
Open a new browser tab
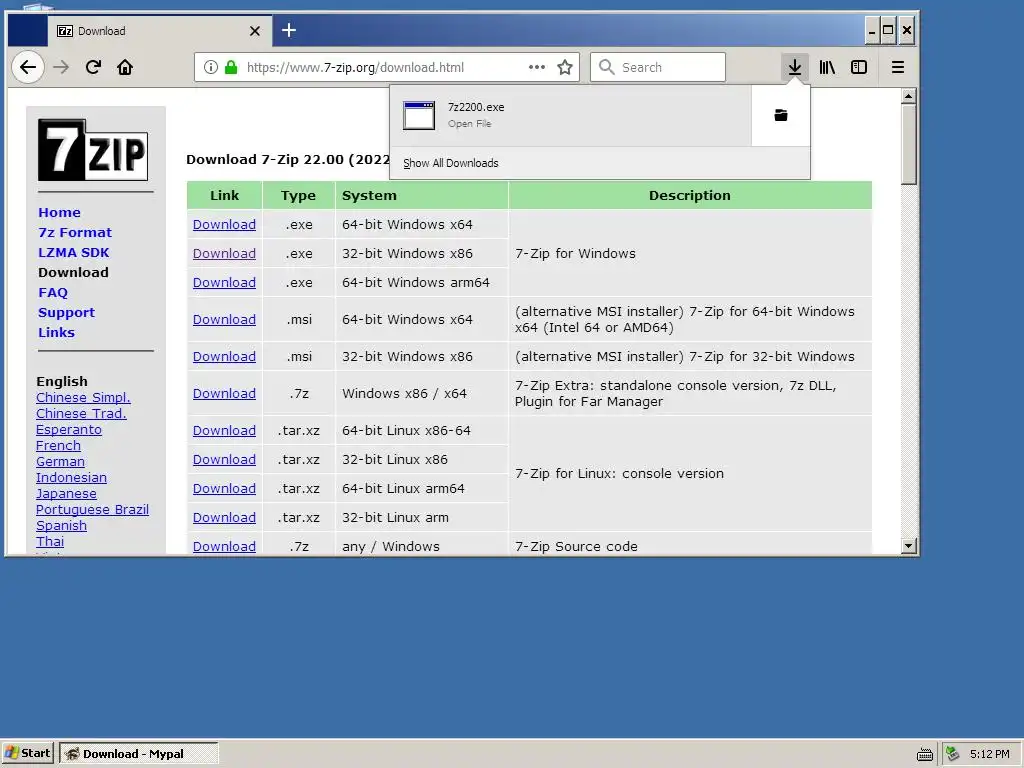289,30
